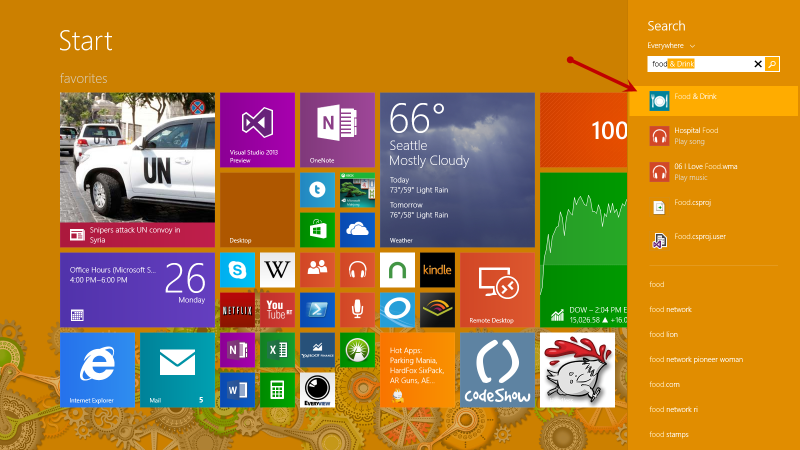The height and width of the screenshot is (450, 800).
Task: Open the Excel tile
Action: 277,349
